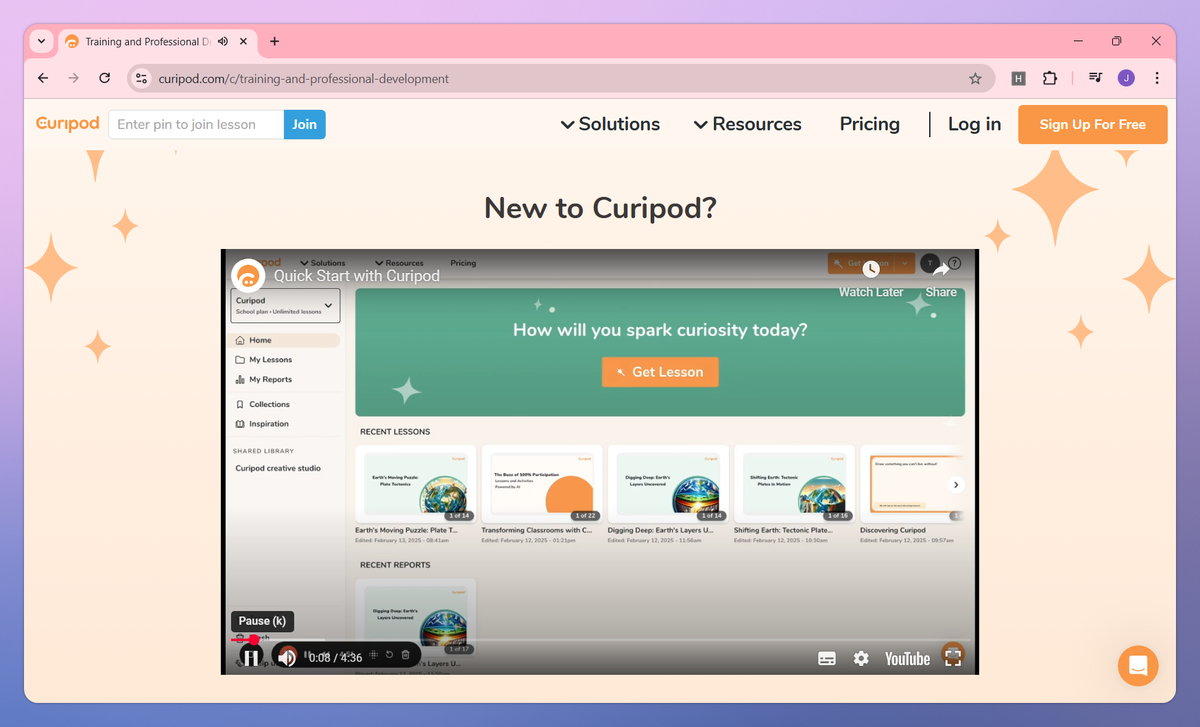Screen dimensions: 1200x727
Task: Click the Get Lesson button in video
Action: 660,372
